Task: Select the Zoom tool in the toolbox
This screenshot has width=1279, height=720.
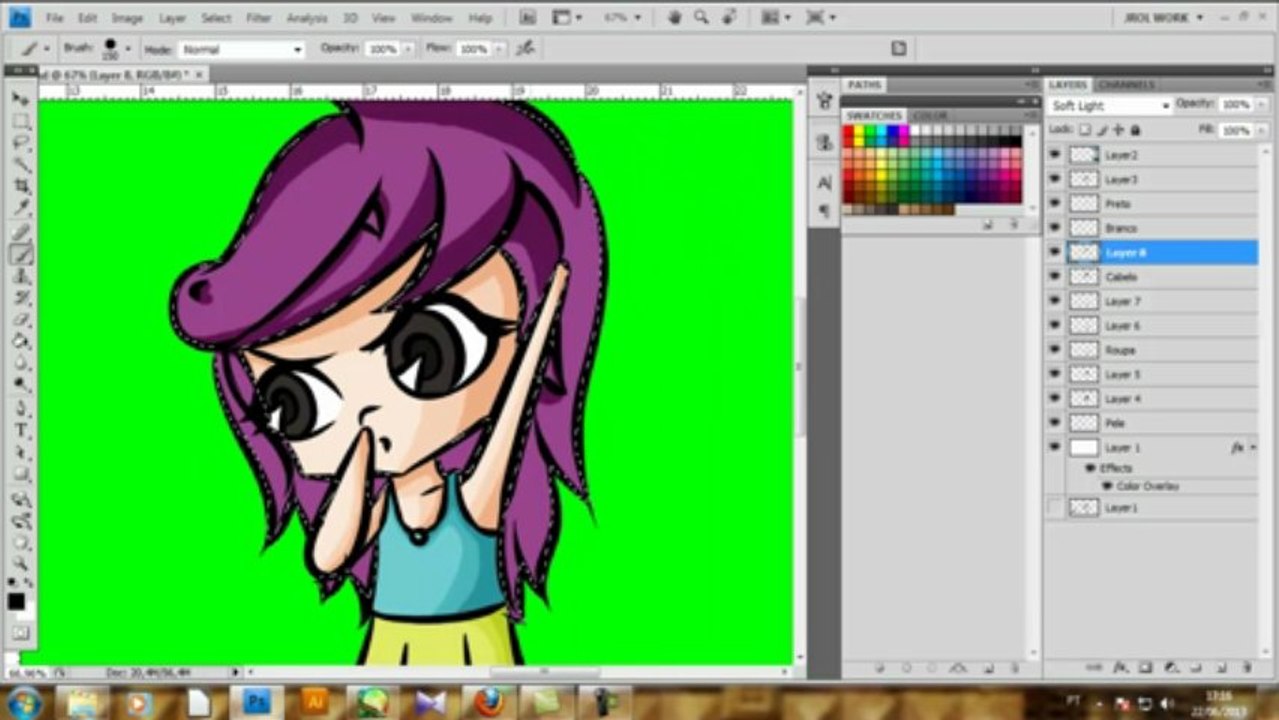Action: 21,563
